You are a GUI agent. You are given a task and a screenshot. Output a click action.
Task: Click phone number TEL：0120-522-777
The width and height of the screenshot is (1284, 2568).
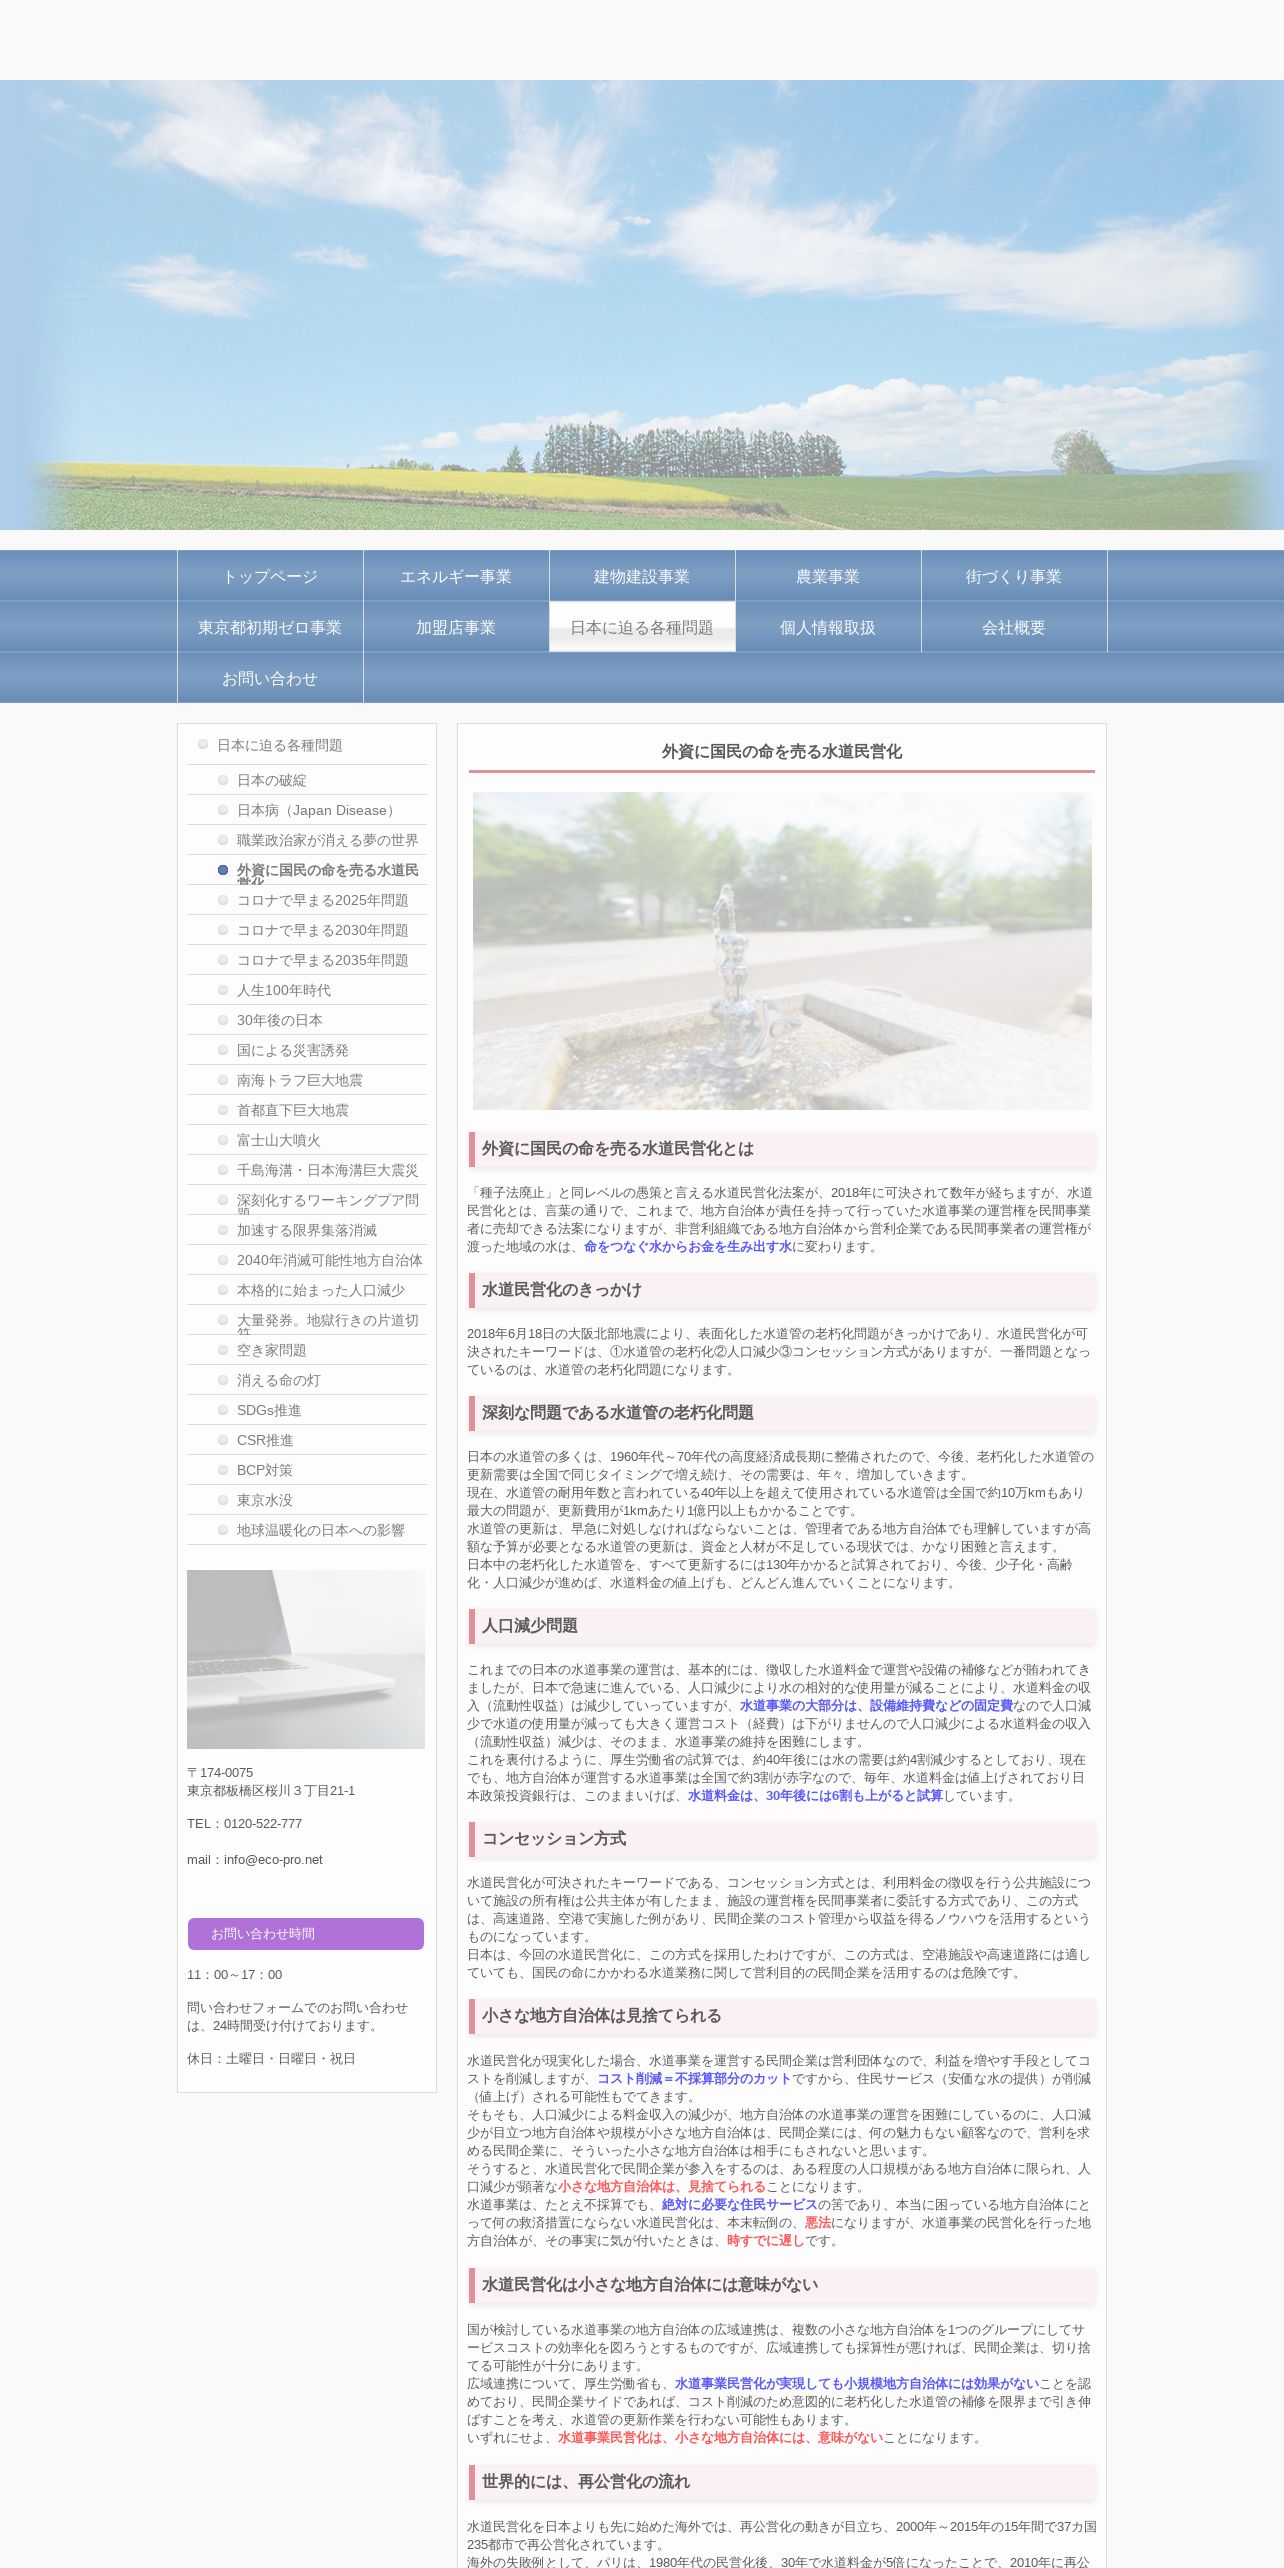pos(244,1824)
